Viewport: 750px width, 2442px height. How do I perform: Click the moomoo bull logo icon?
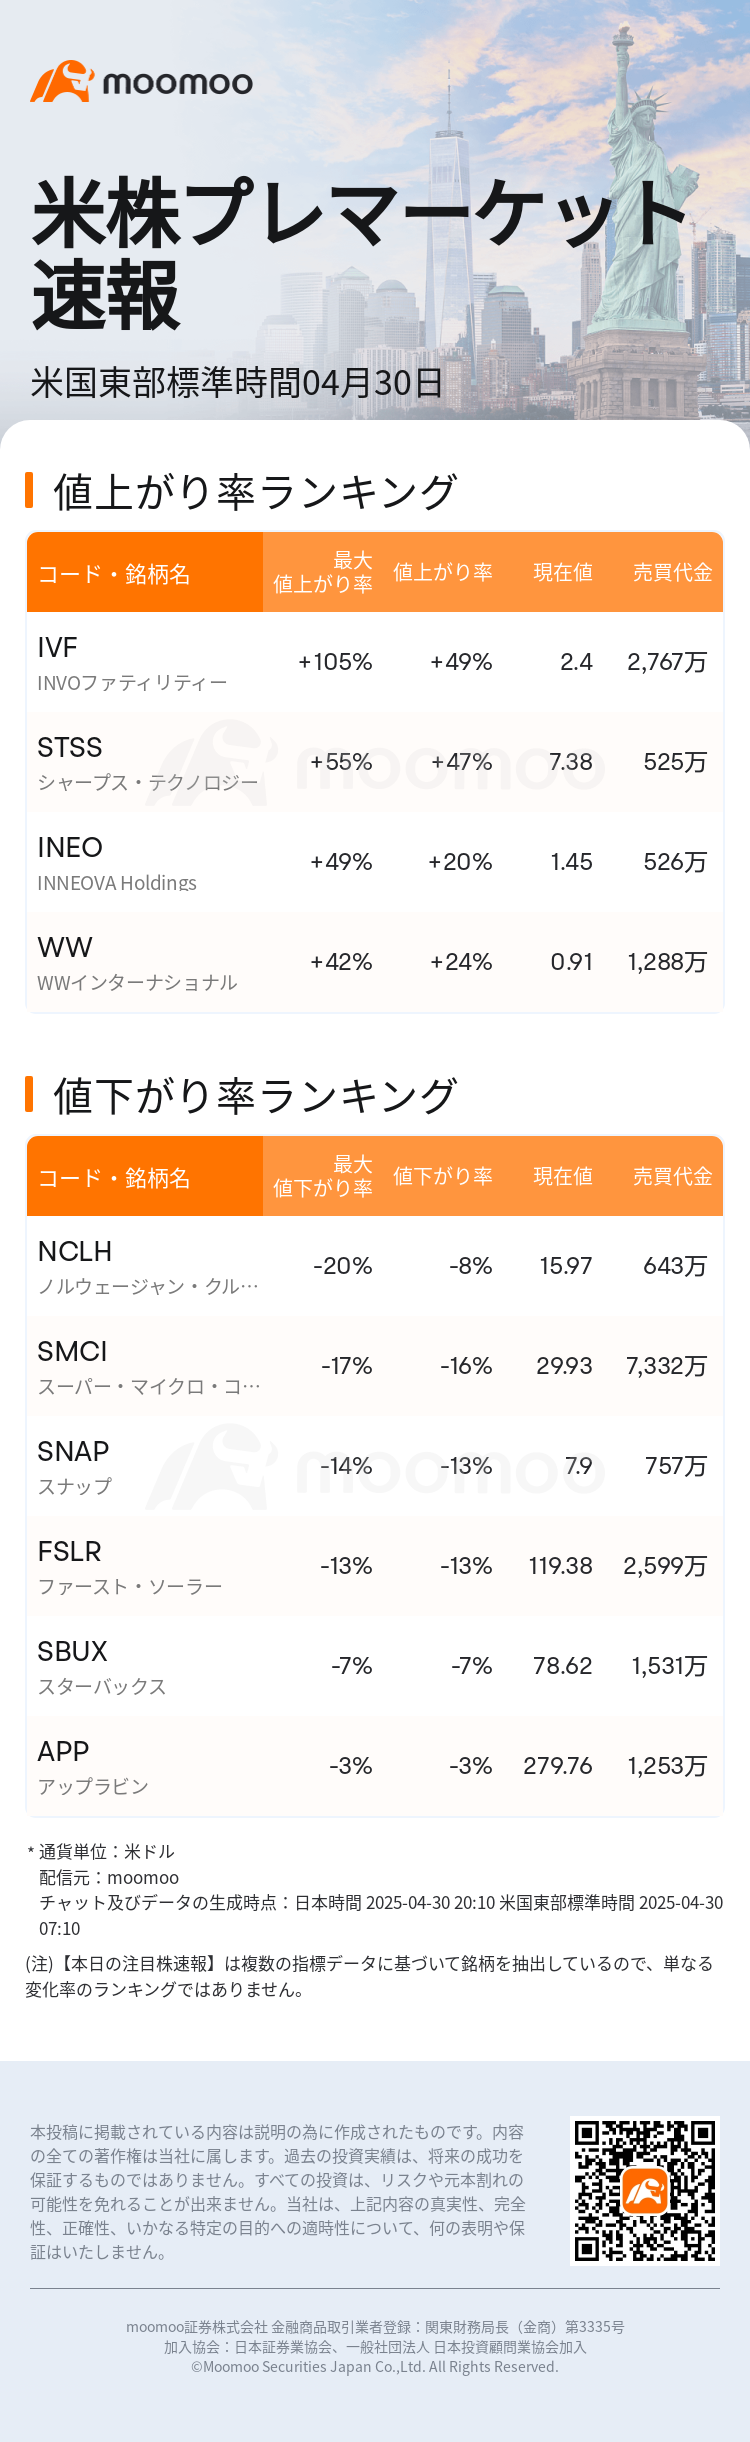click(x=61, y=82)
